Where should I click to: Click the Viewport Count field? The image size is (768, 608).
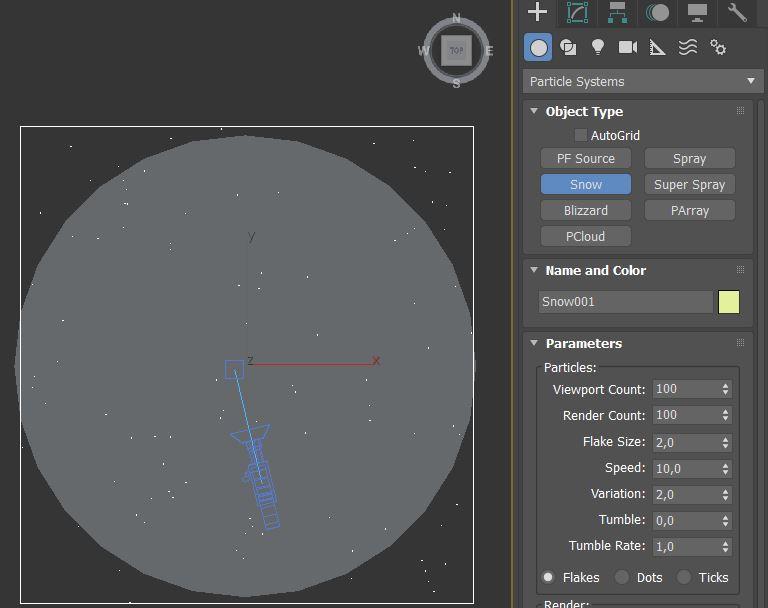(x=686, y=389)
